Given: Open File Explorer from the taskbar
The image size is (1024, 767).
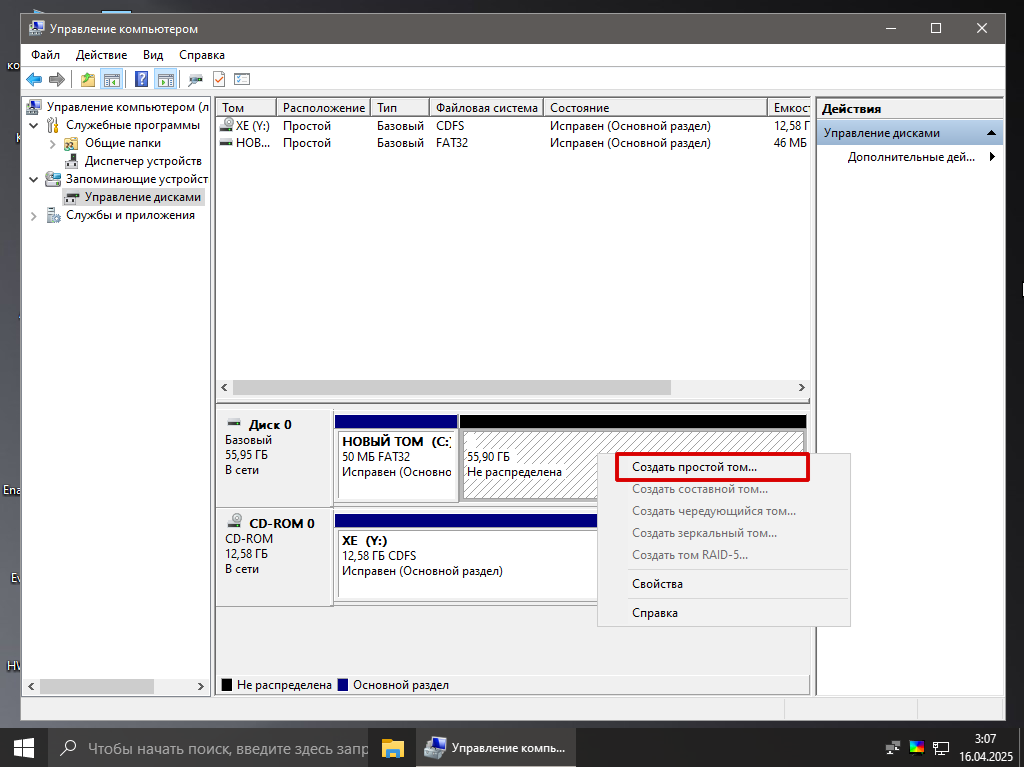Looking at the screenshot, I should tap(392, 747).
